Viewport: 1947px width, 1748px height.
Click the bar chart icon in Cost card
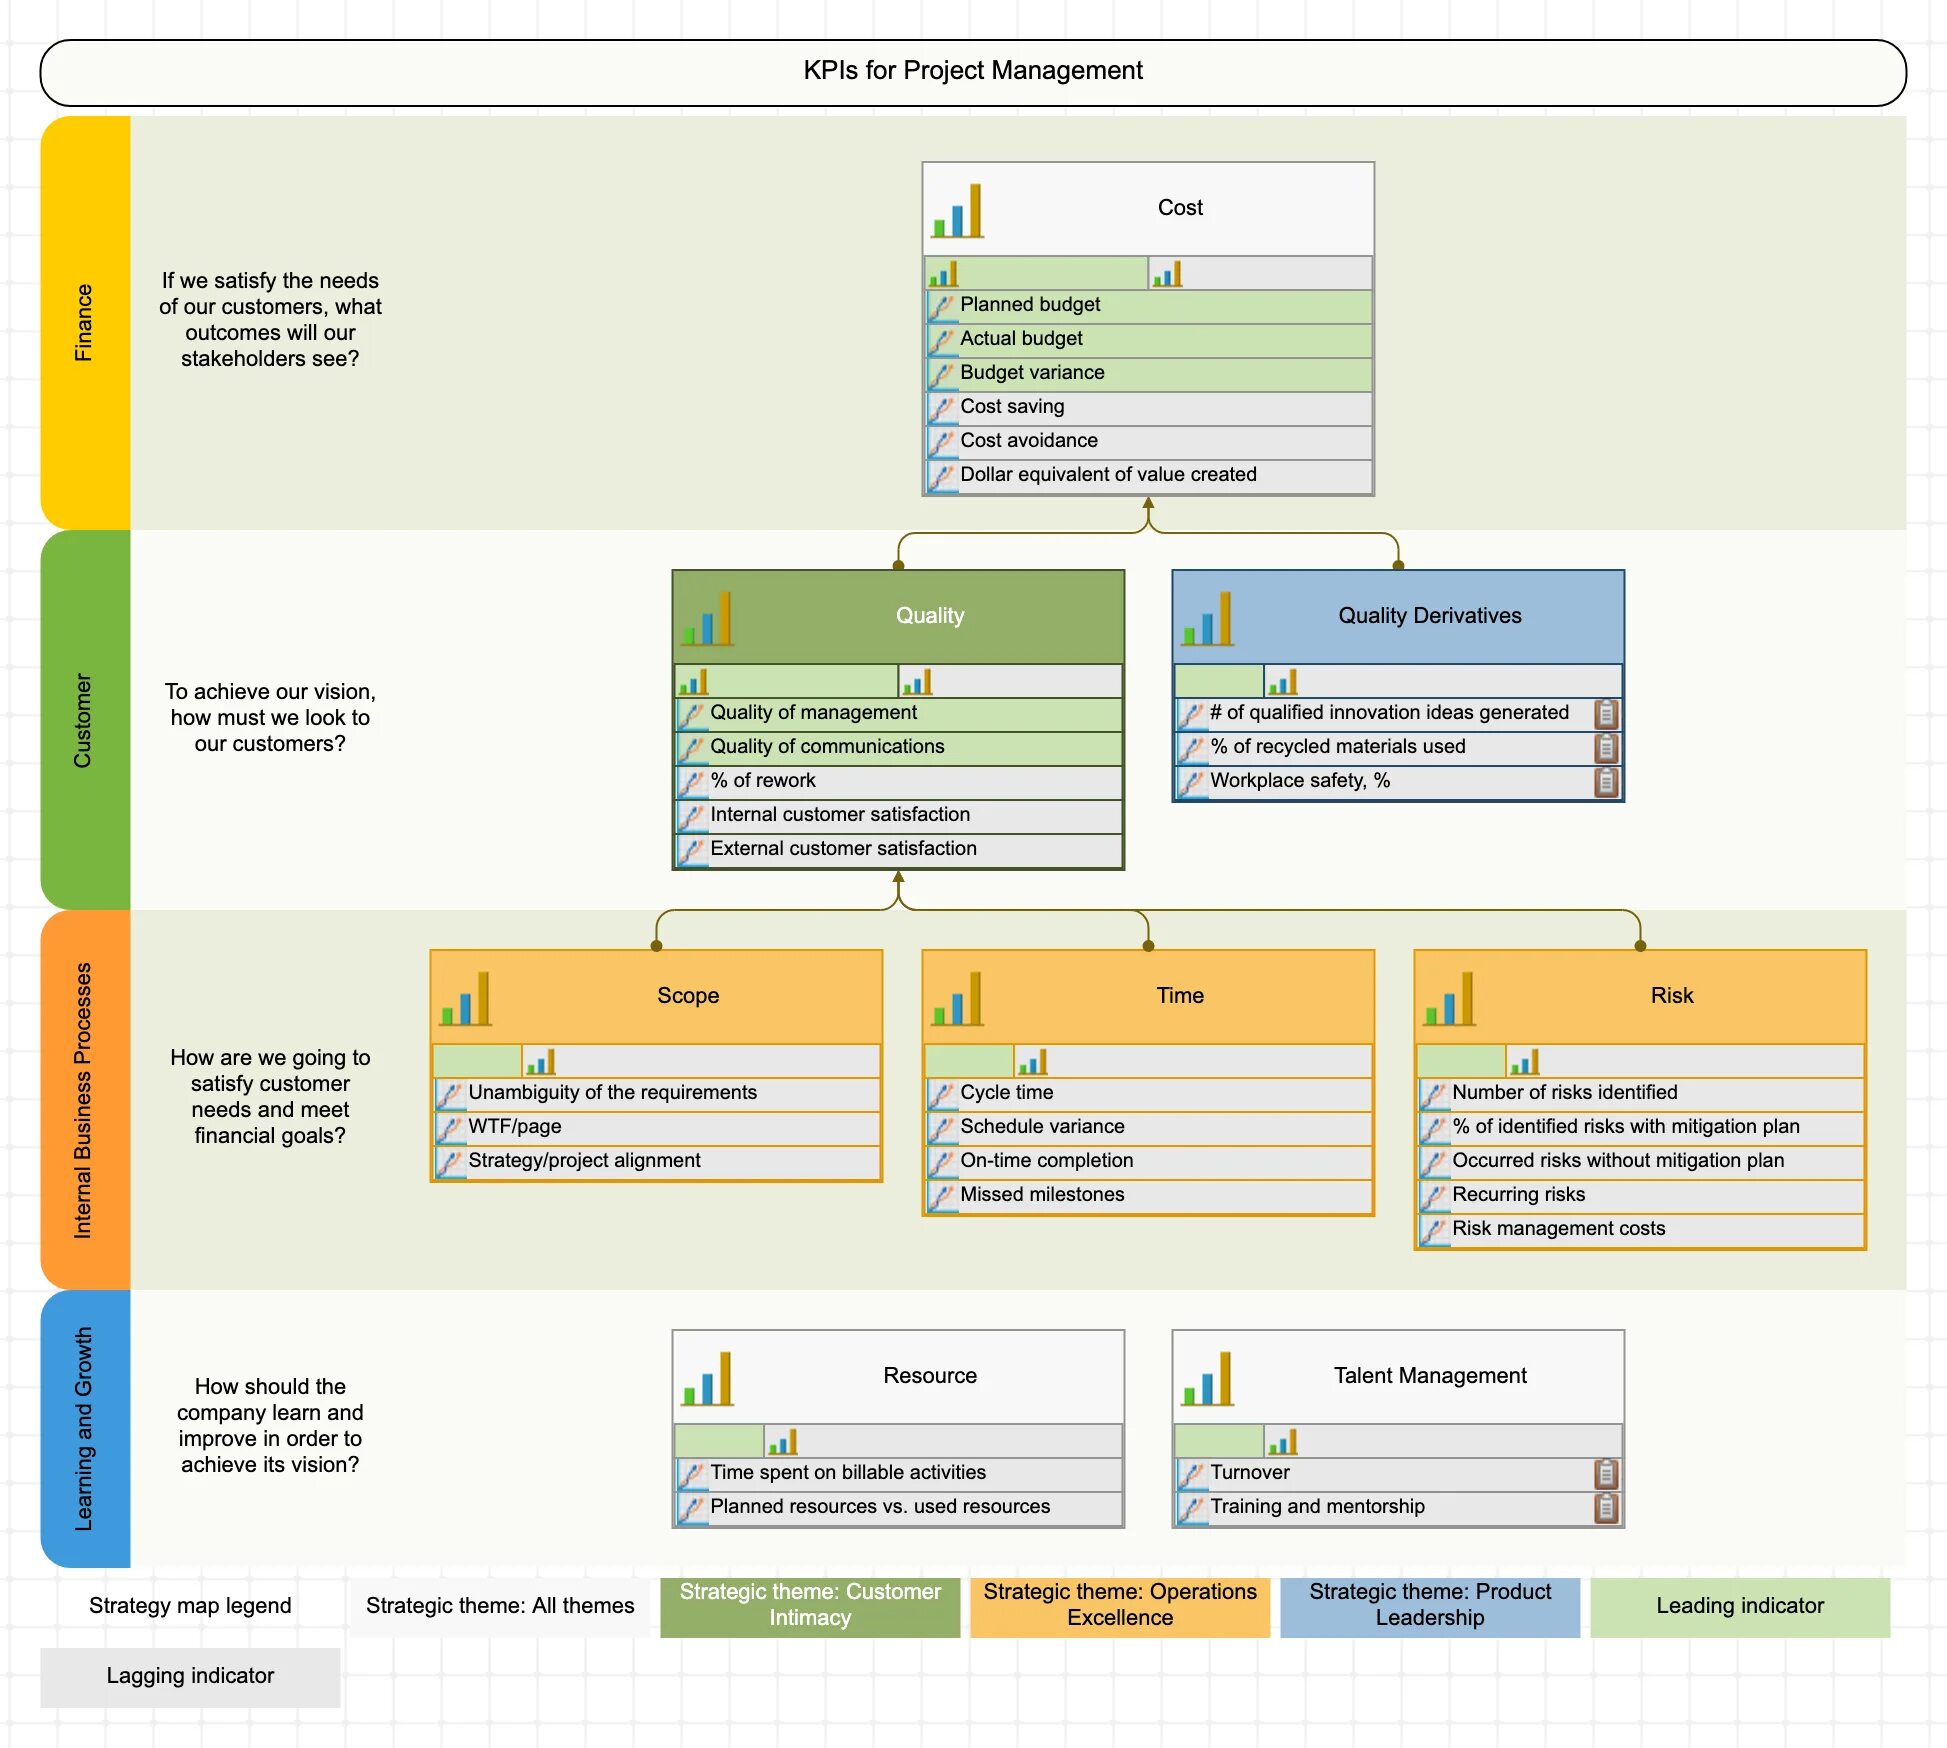(958, 211)
